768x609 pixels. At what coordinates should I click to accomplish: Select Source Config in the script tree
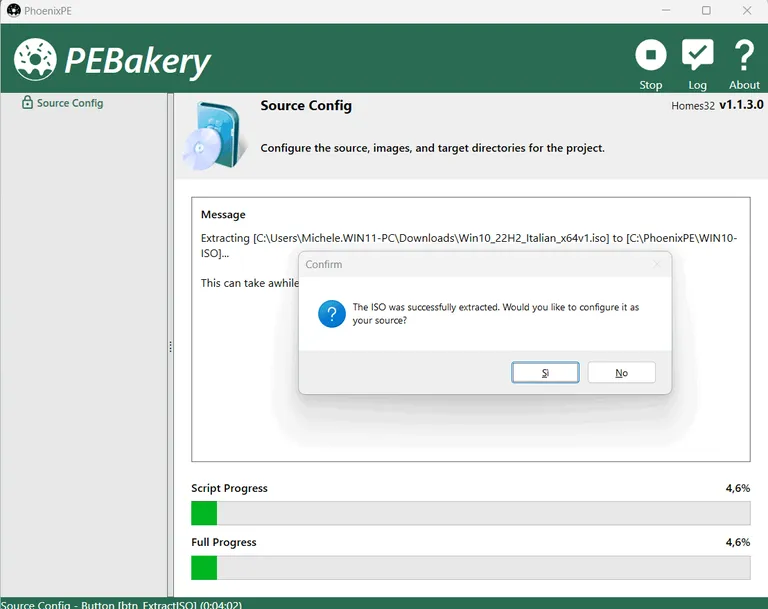click(x=70, y=103)
